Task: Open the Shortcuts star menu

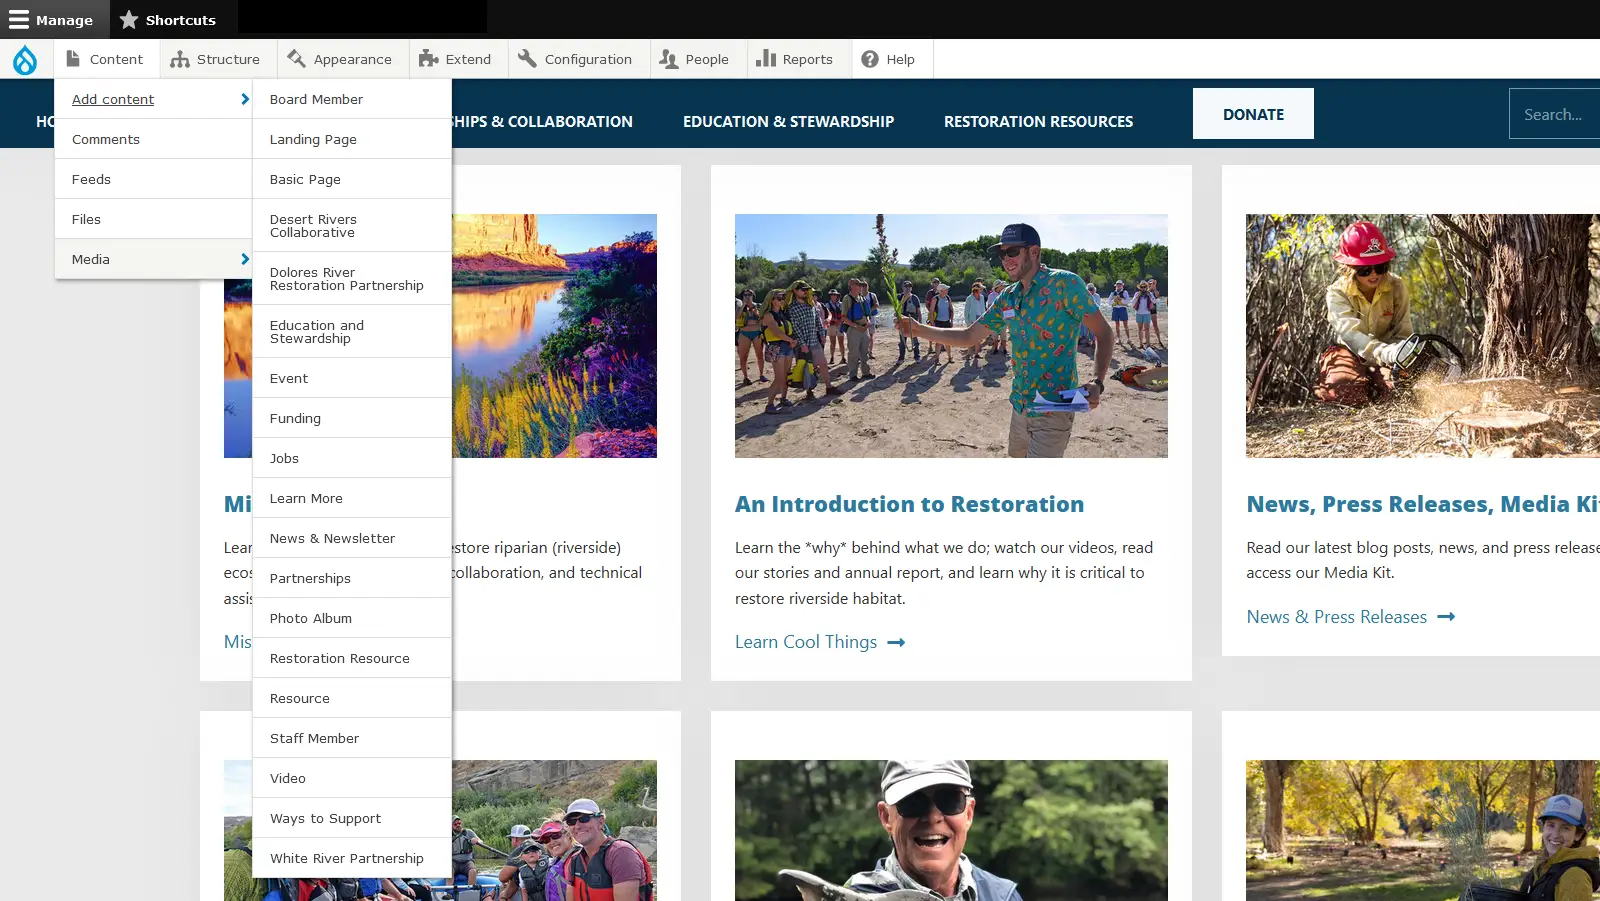Action: point(168,20)
